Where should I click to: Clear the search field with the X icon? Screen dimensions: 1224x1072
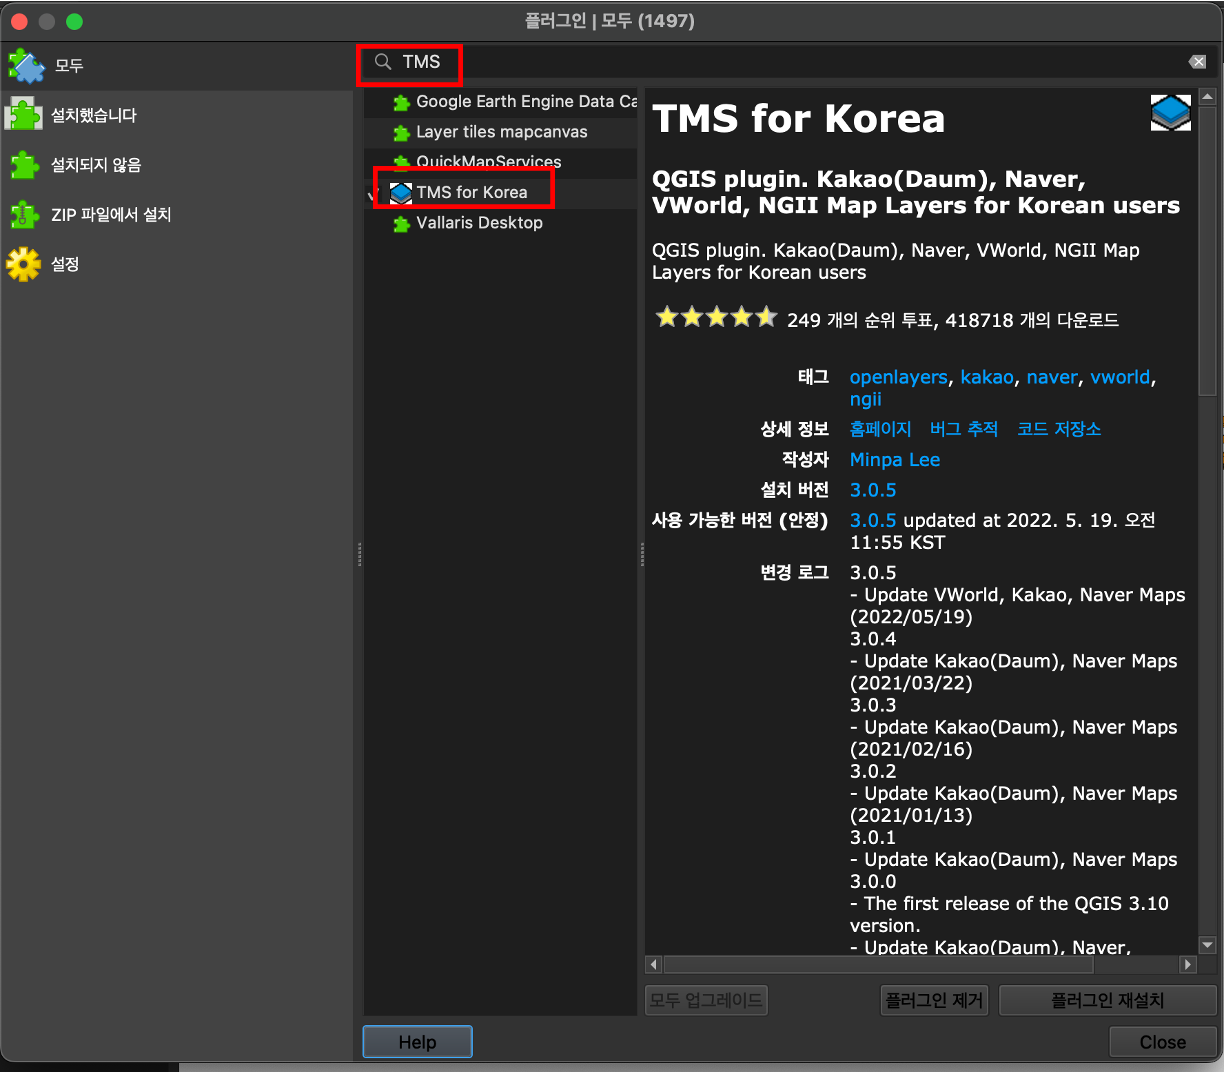pos(1197,62)
